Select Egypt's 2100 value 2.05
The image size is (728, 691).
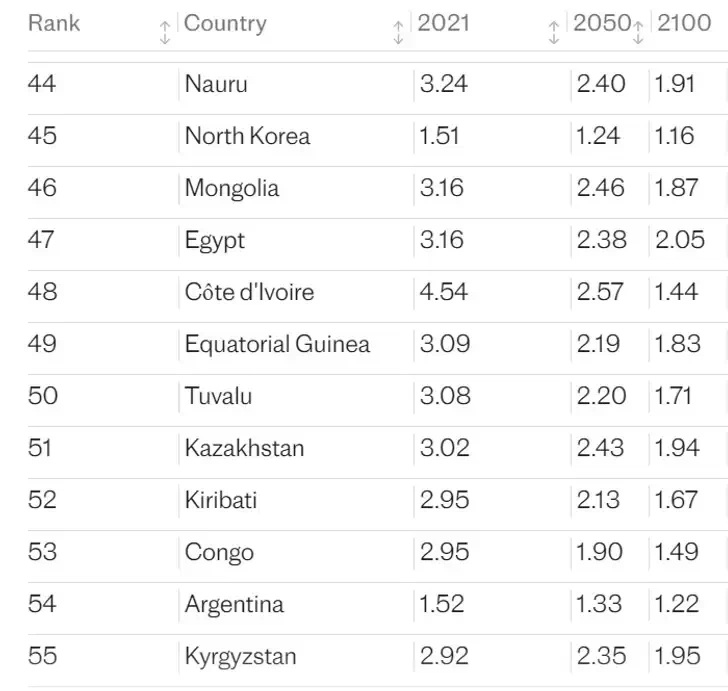[679, 240]
